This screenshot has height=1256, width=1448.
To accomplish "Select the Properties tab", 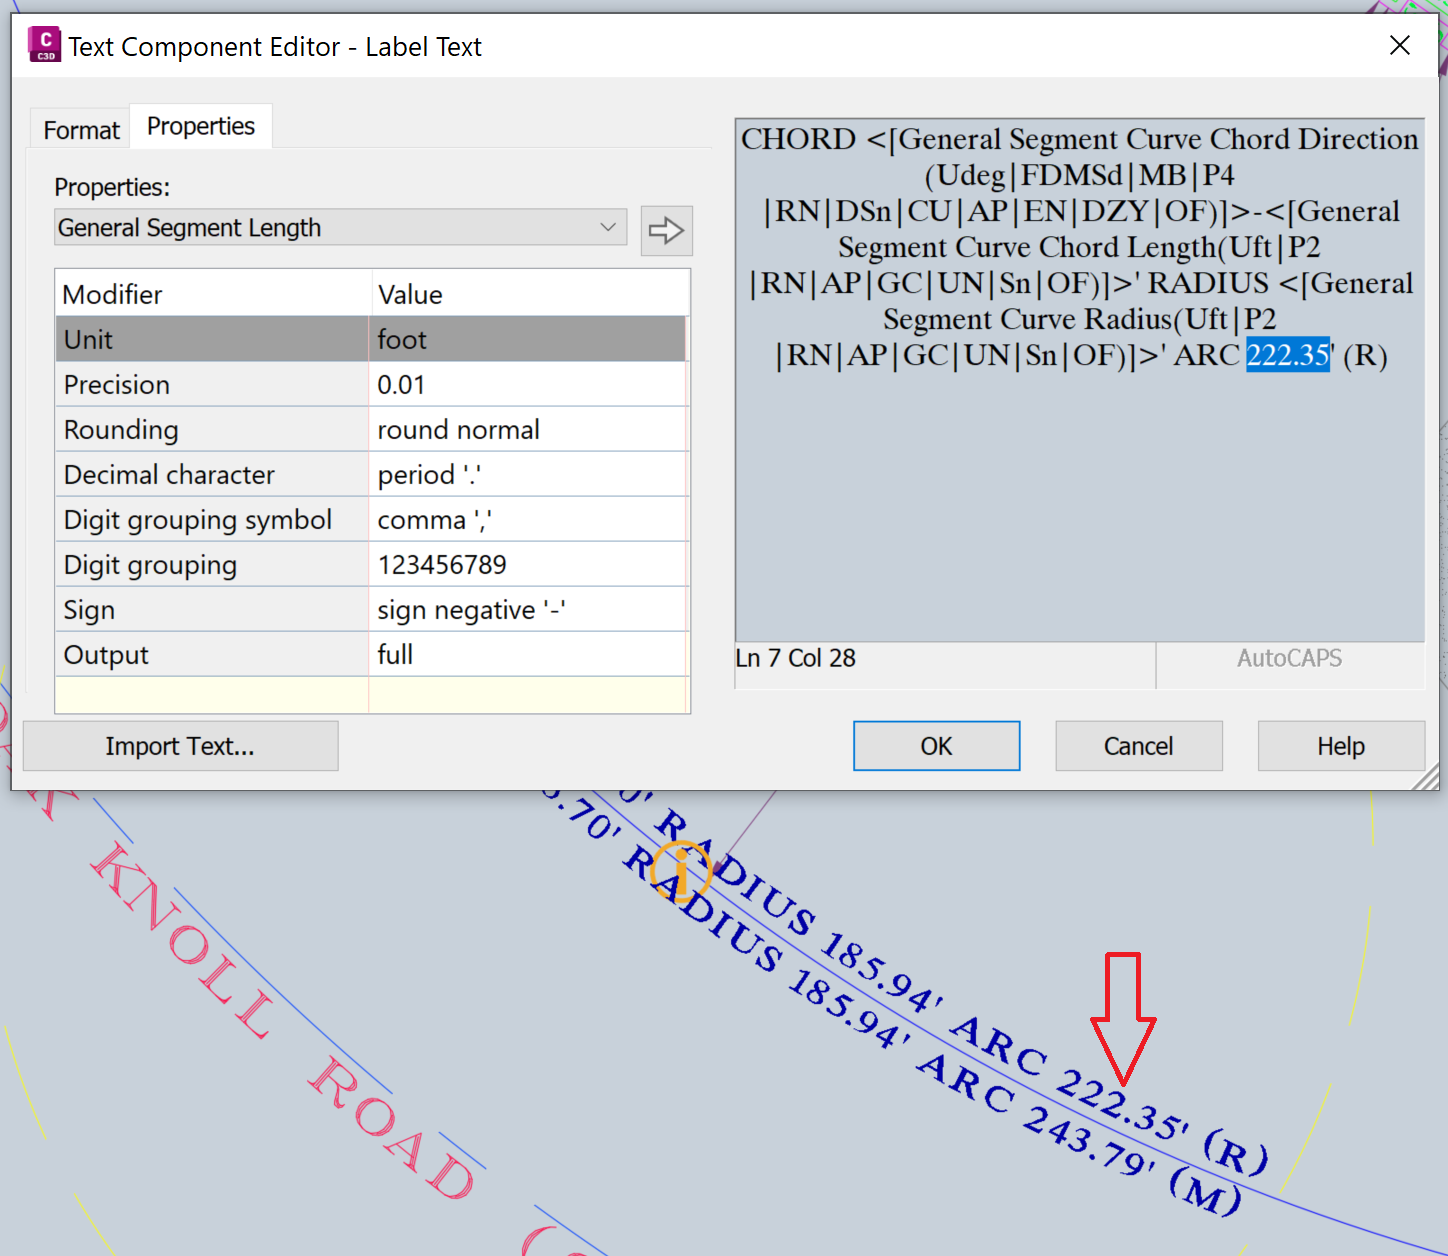I will pyautogui.click(x=200, y=125).
